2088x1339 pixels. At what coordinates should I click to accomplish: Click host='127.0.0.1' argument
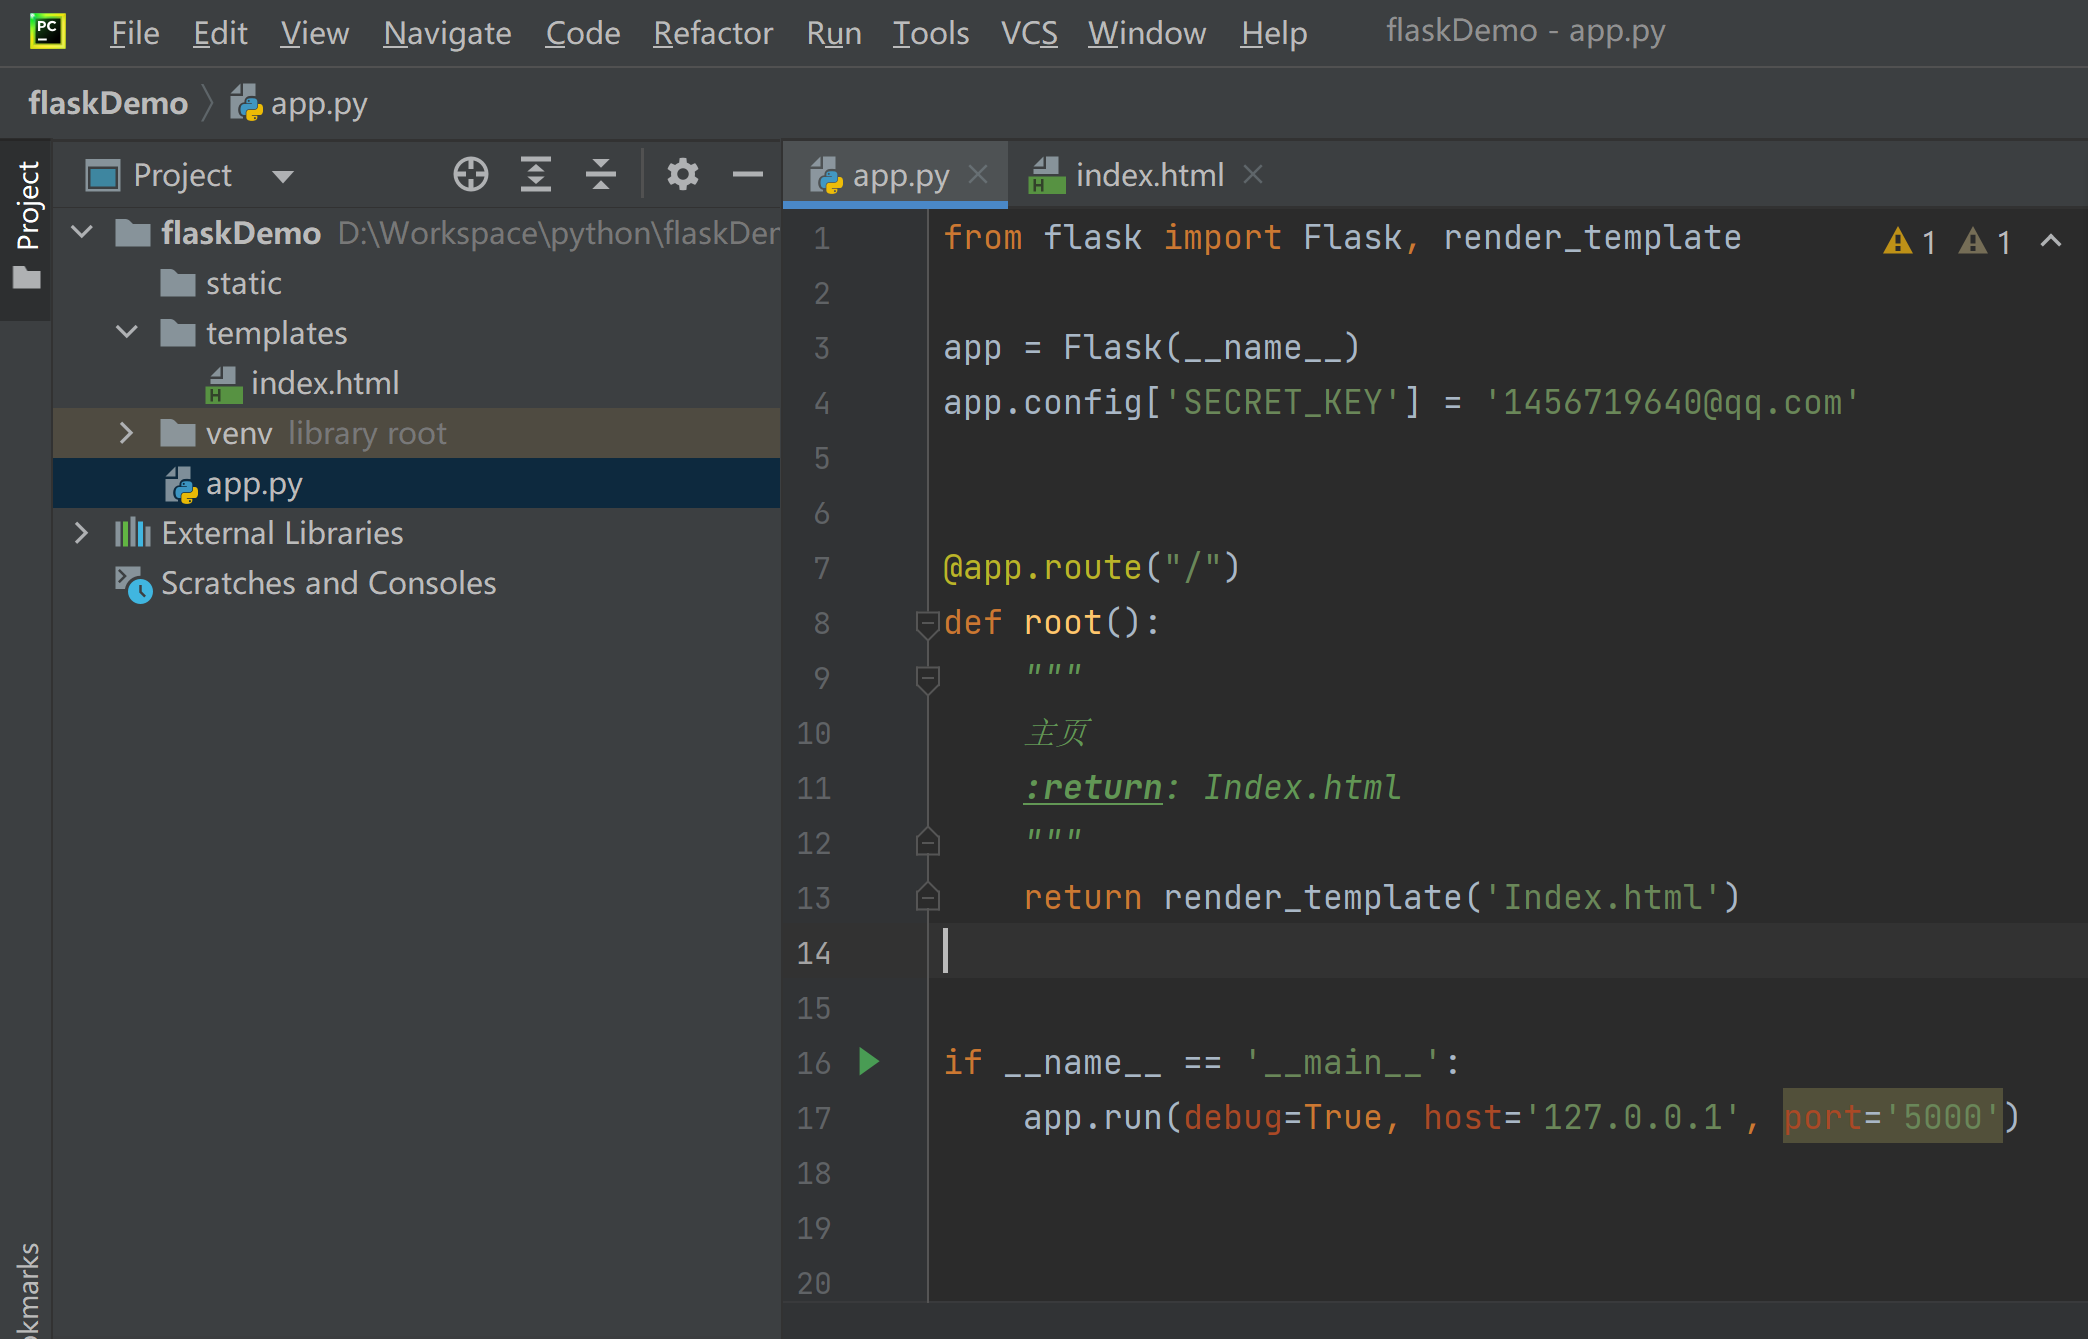(1582, 1117)
